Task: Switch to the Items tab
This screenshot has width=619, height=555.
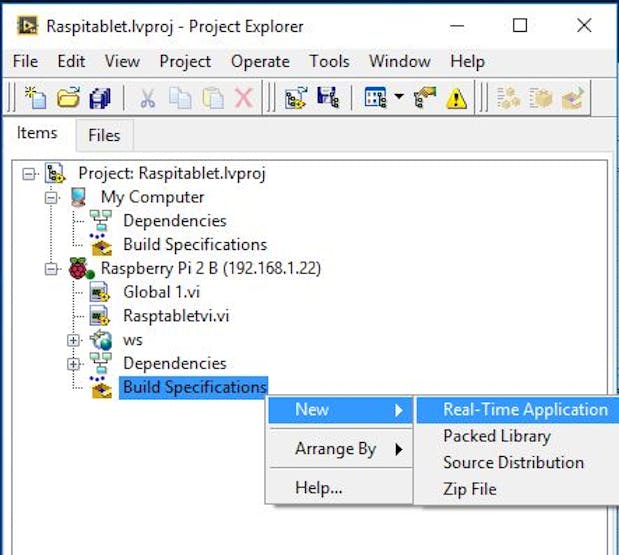Action: pos(37,133)
